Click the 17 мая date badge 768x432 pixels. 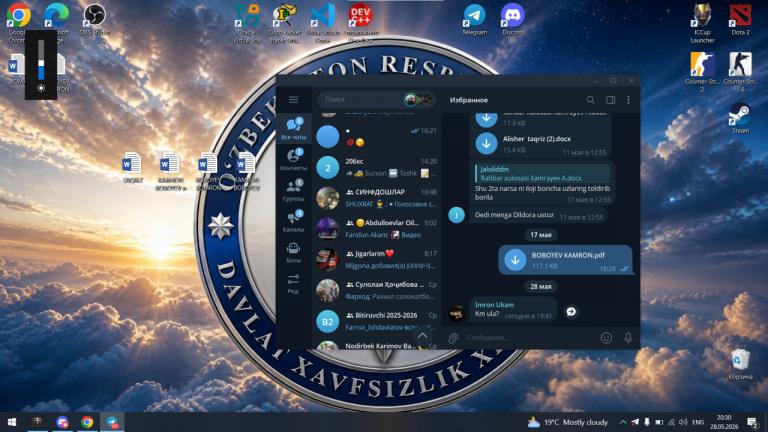coord(540,235)
